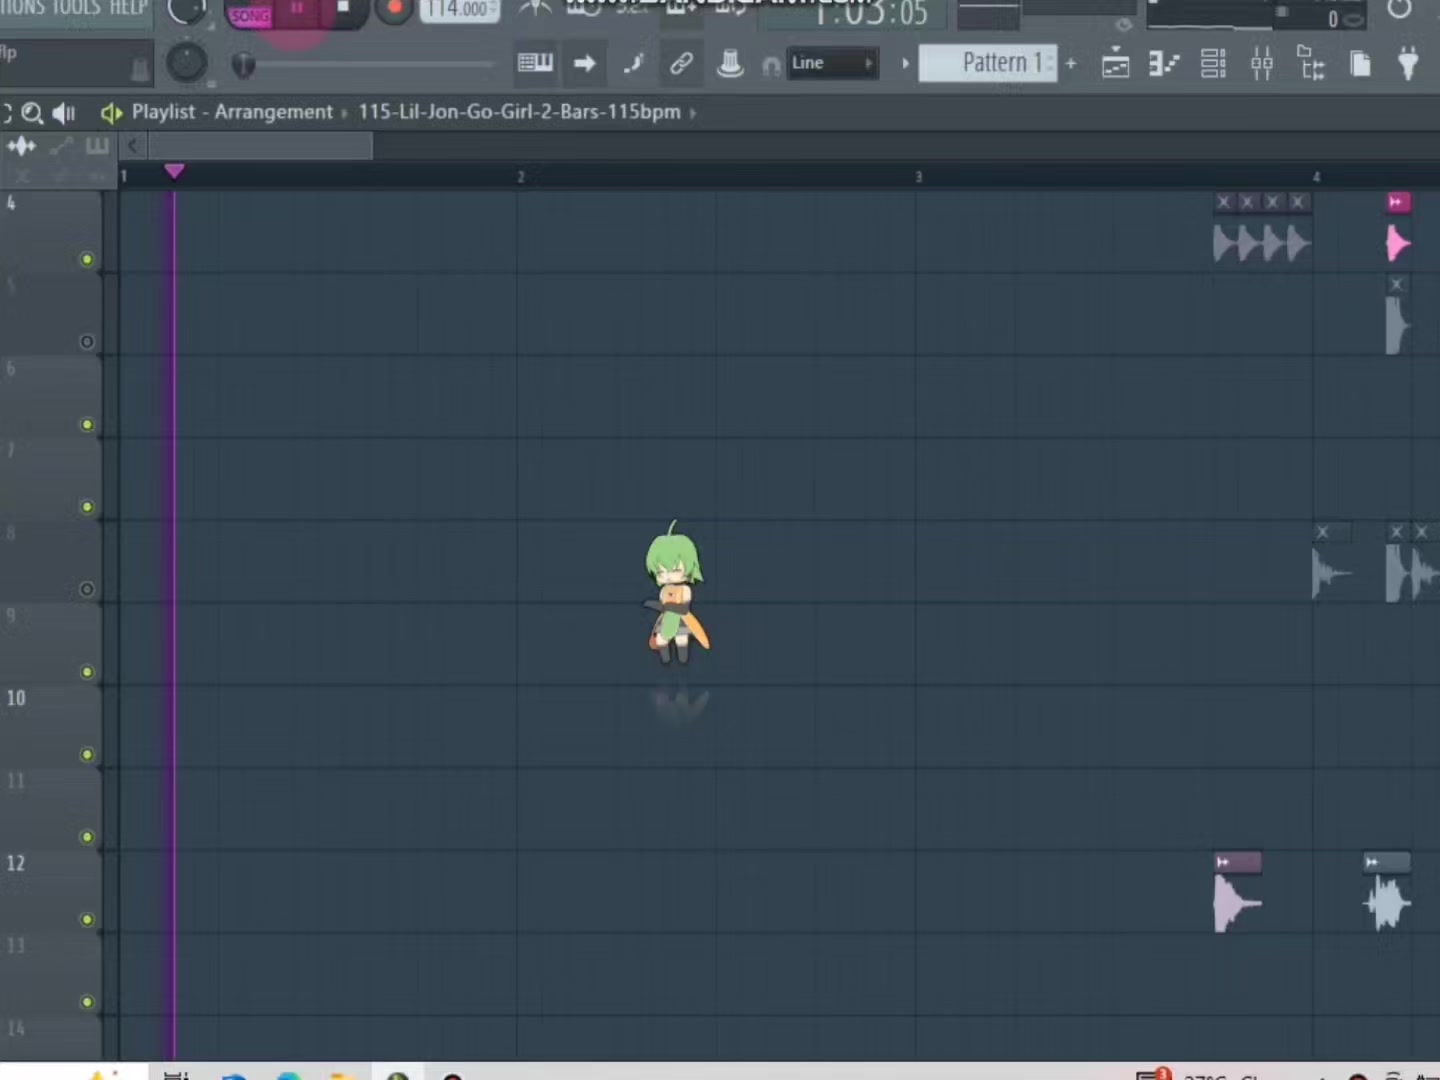Click the right-arrow icon beside the keyboard icon

[584, 64]
